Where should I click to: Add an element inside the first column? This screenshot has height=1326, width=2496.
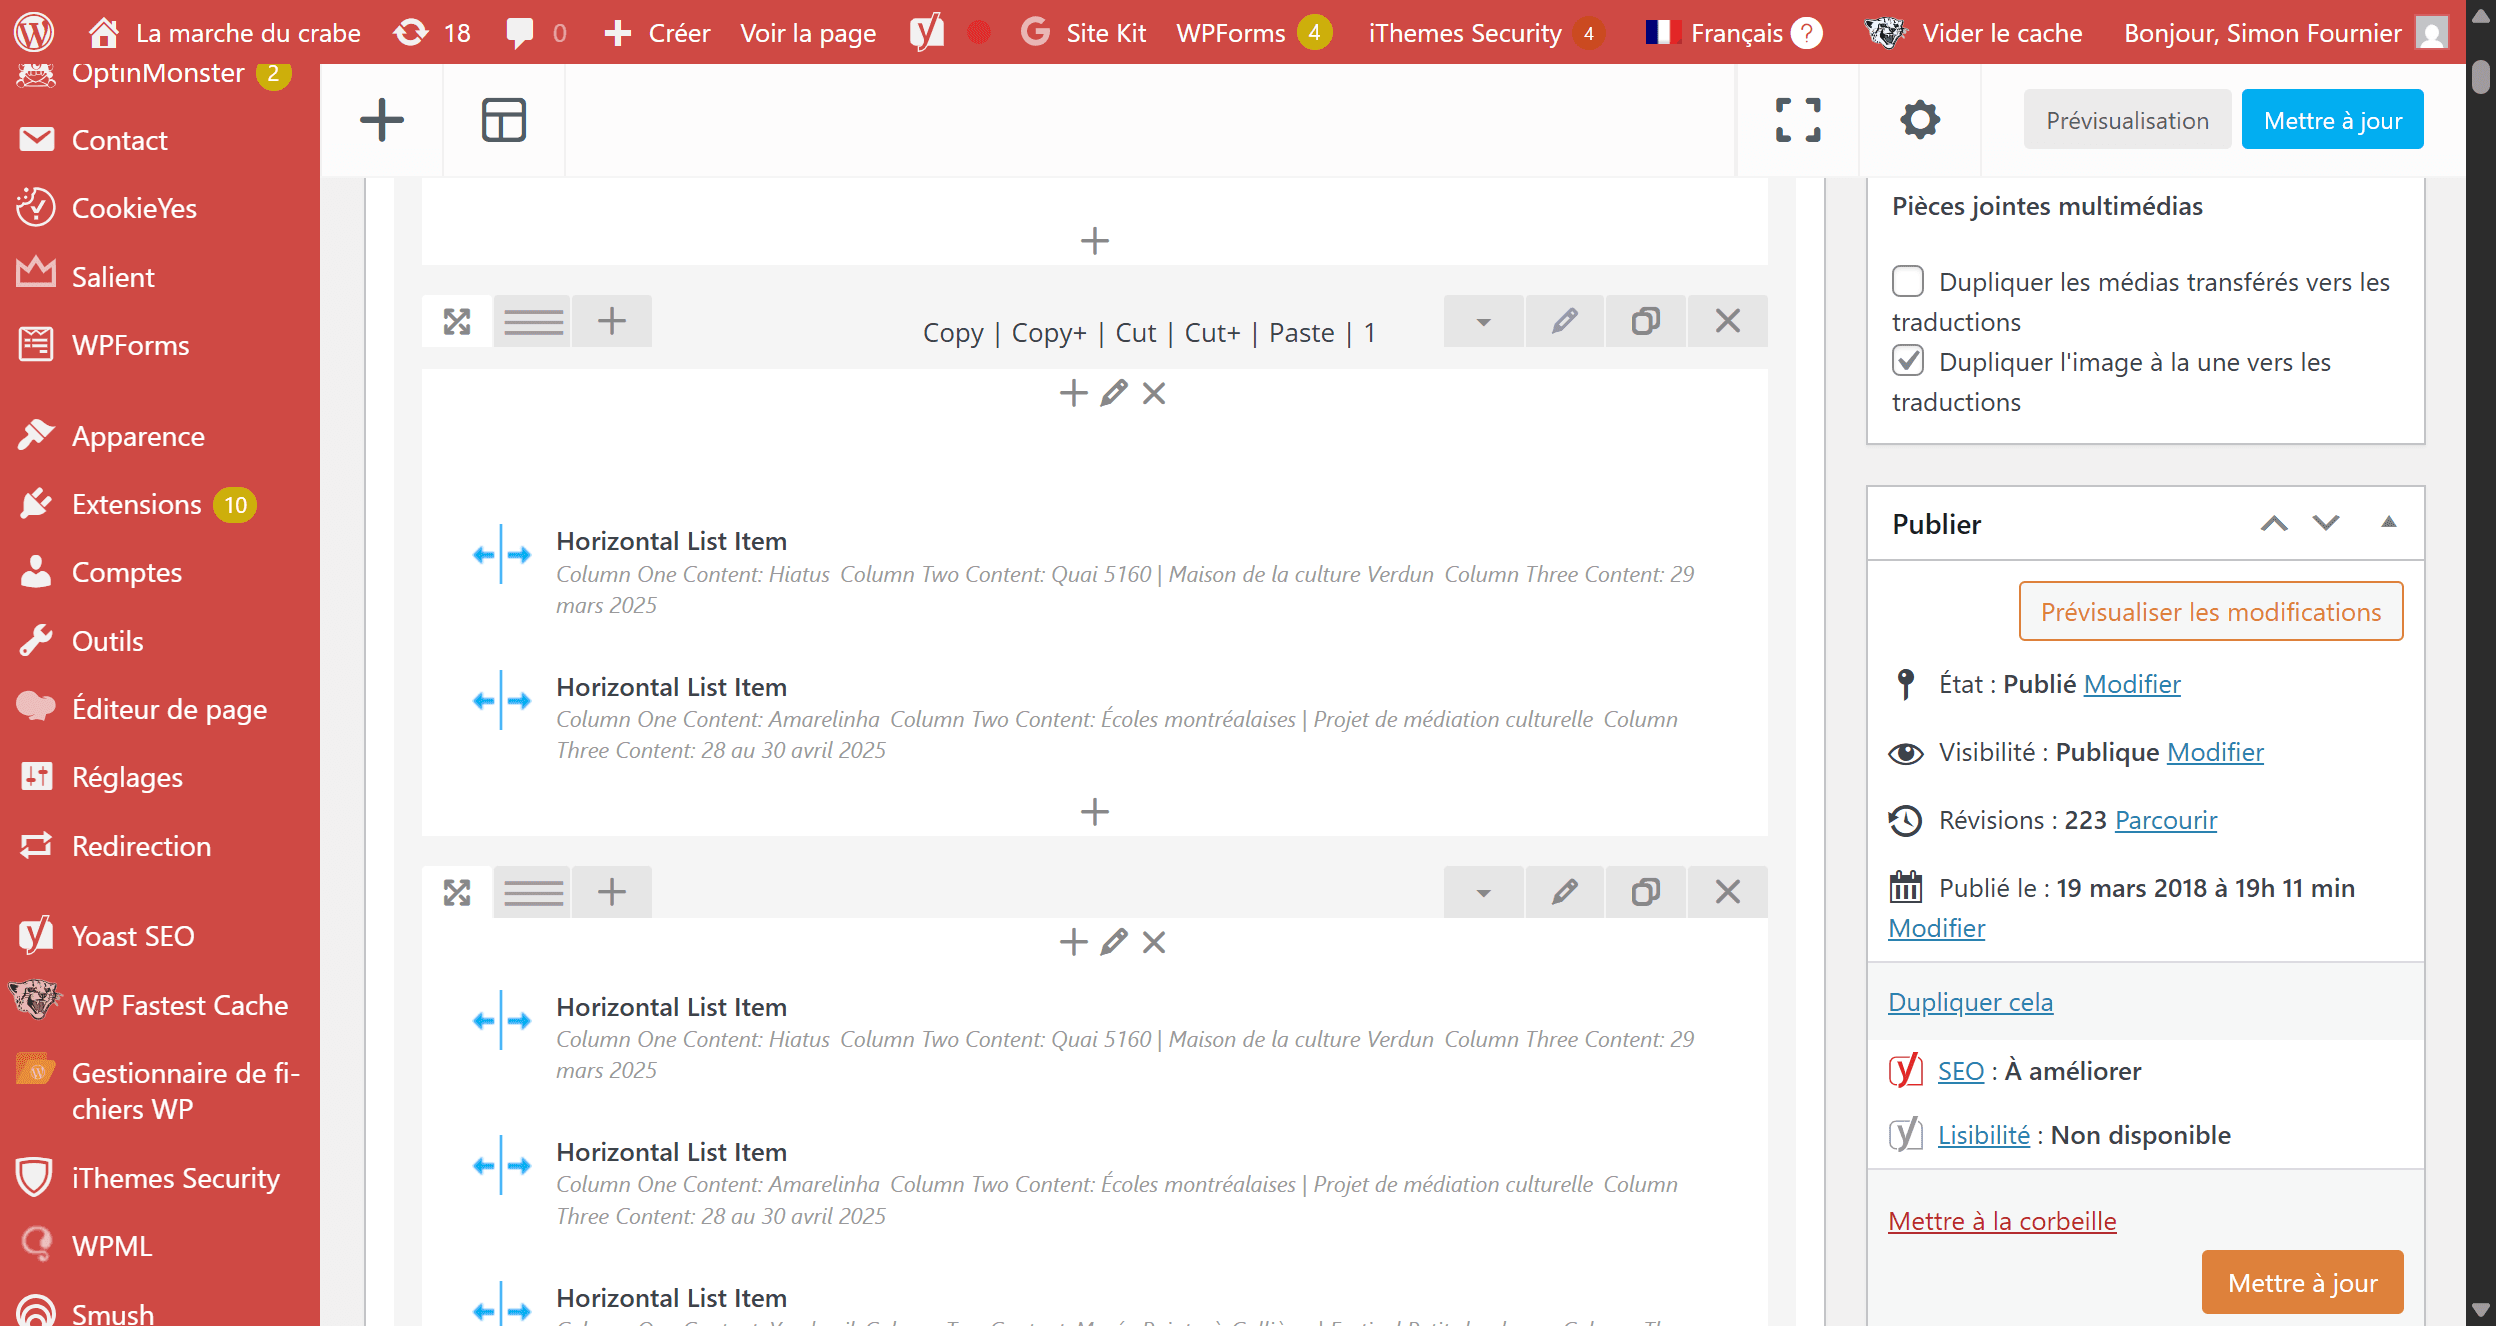(x=1073, y=393)
